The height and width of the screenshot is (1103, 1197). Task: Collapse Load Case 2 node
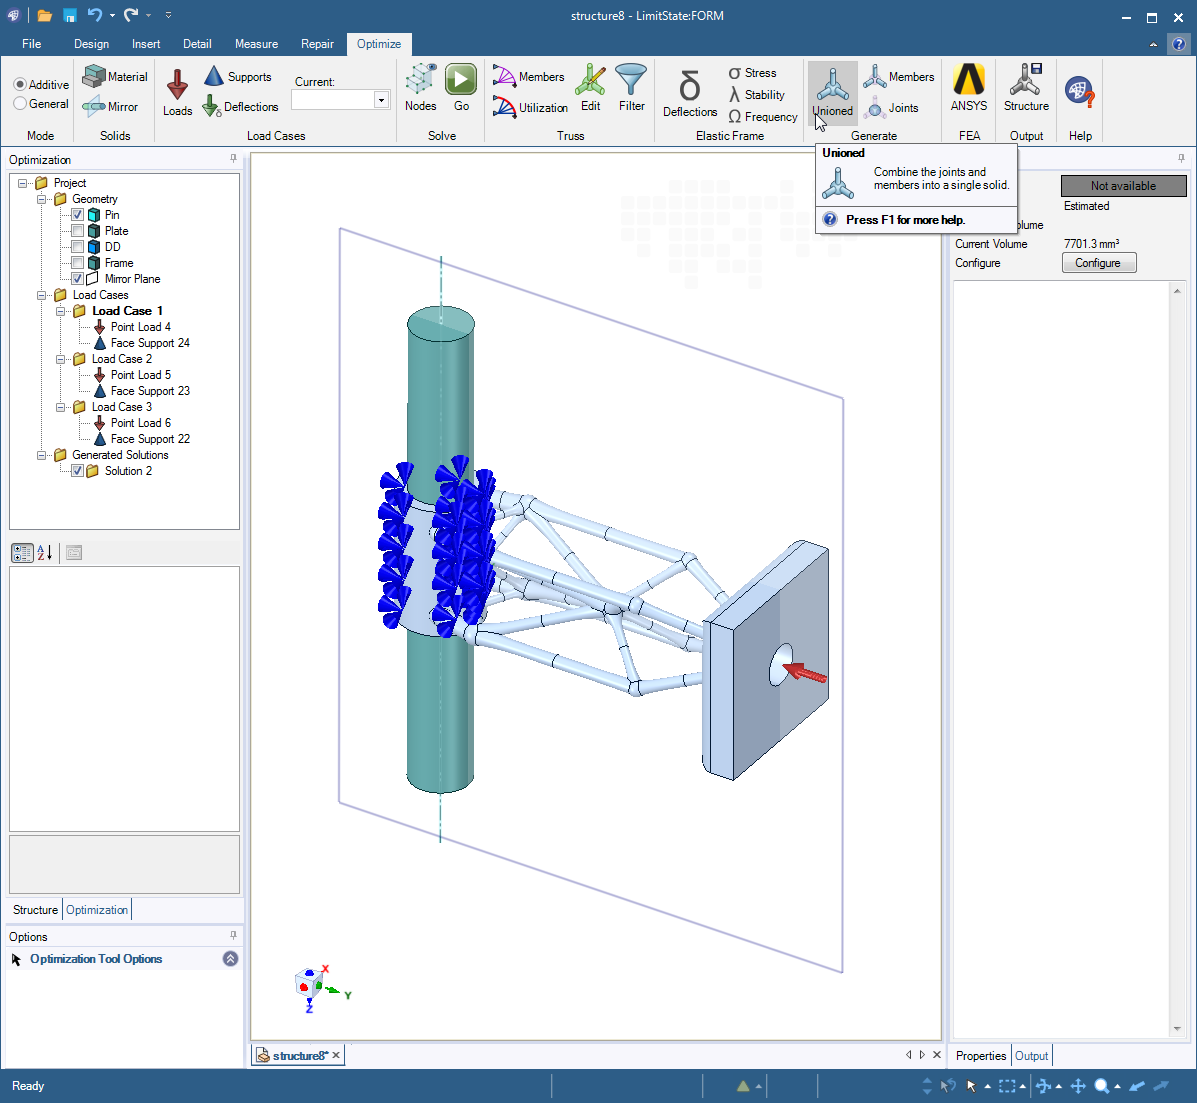(60, 360)
